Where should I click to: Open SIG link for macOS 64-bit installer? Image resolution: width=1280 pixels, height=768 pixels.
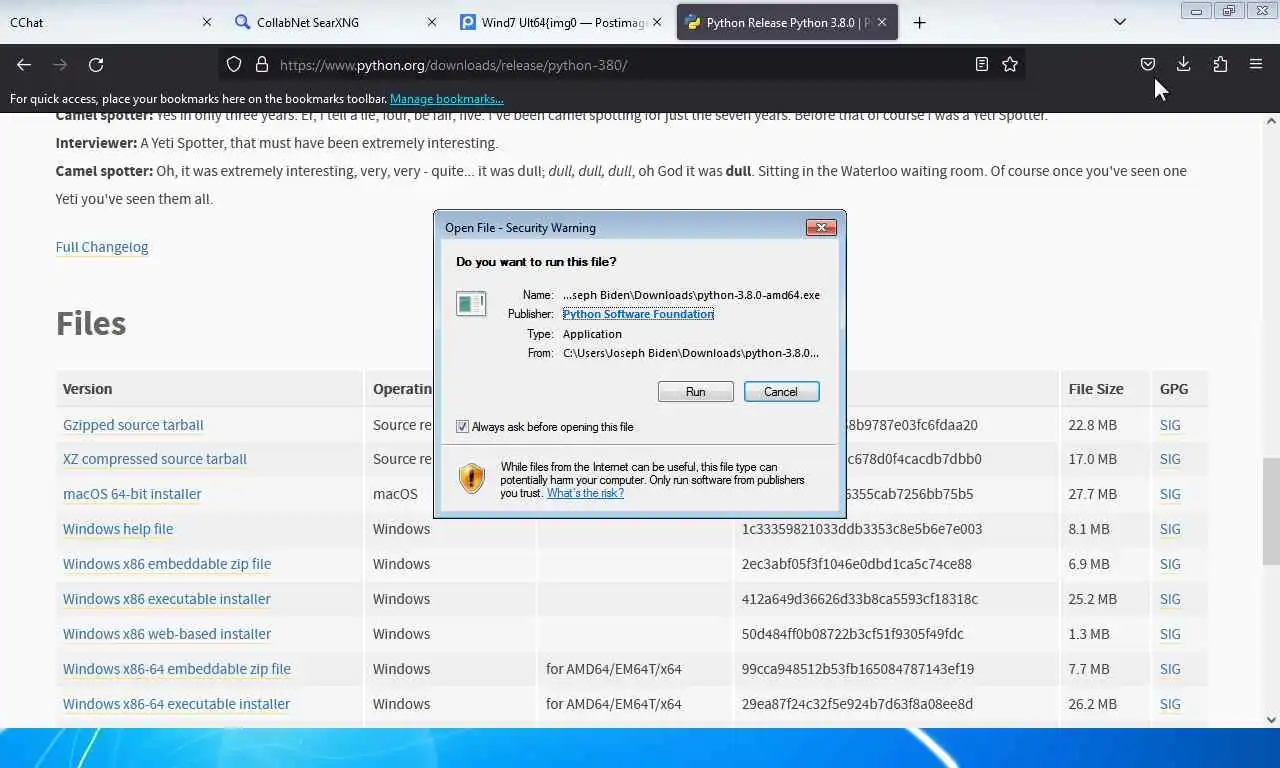(1170, 494)
